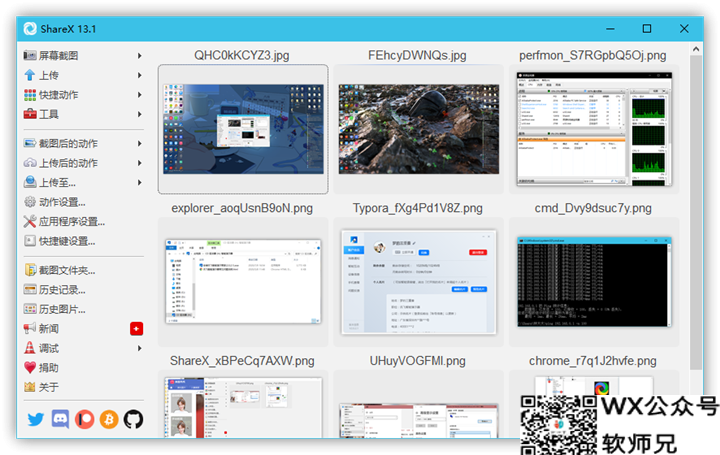Viewport: 720px width, 455px height.
Task: Select the ShareX_xBPeCq7AXW.png thumbnail
Action: click(x=243, y=404)
